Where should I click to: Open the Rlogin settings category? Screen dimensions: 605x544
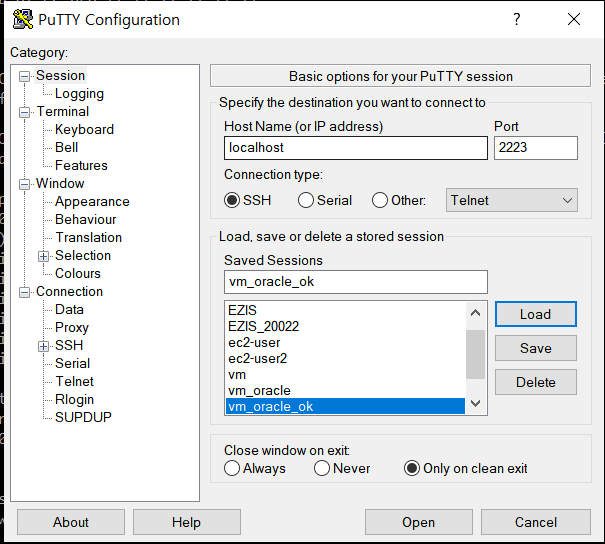74,400
